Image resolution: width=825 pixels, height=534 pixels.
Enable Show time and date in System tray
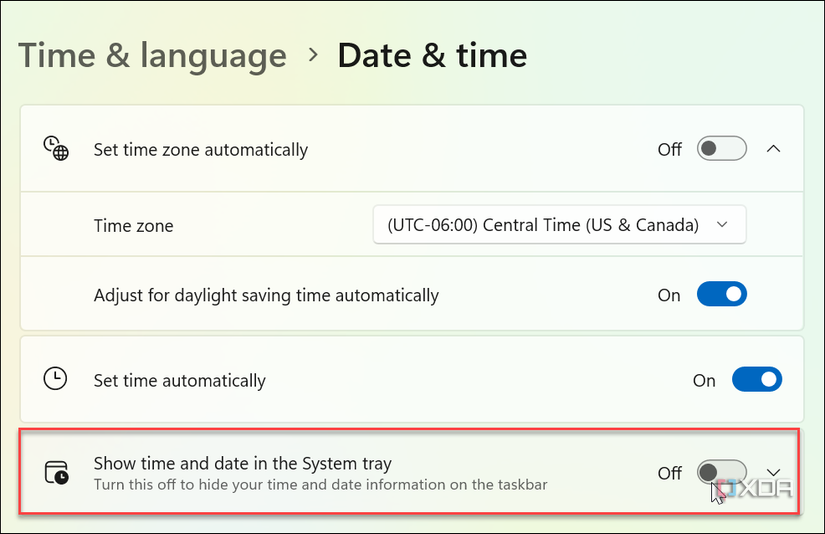click(x=722, y=473)
